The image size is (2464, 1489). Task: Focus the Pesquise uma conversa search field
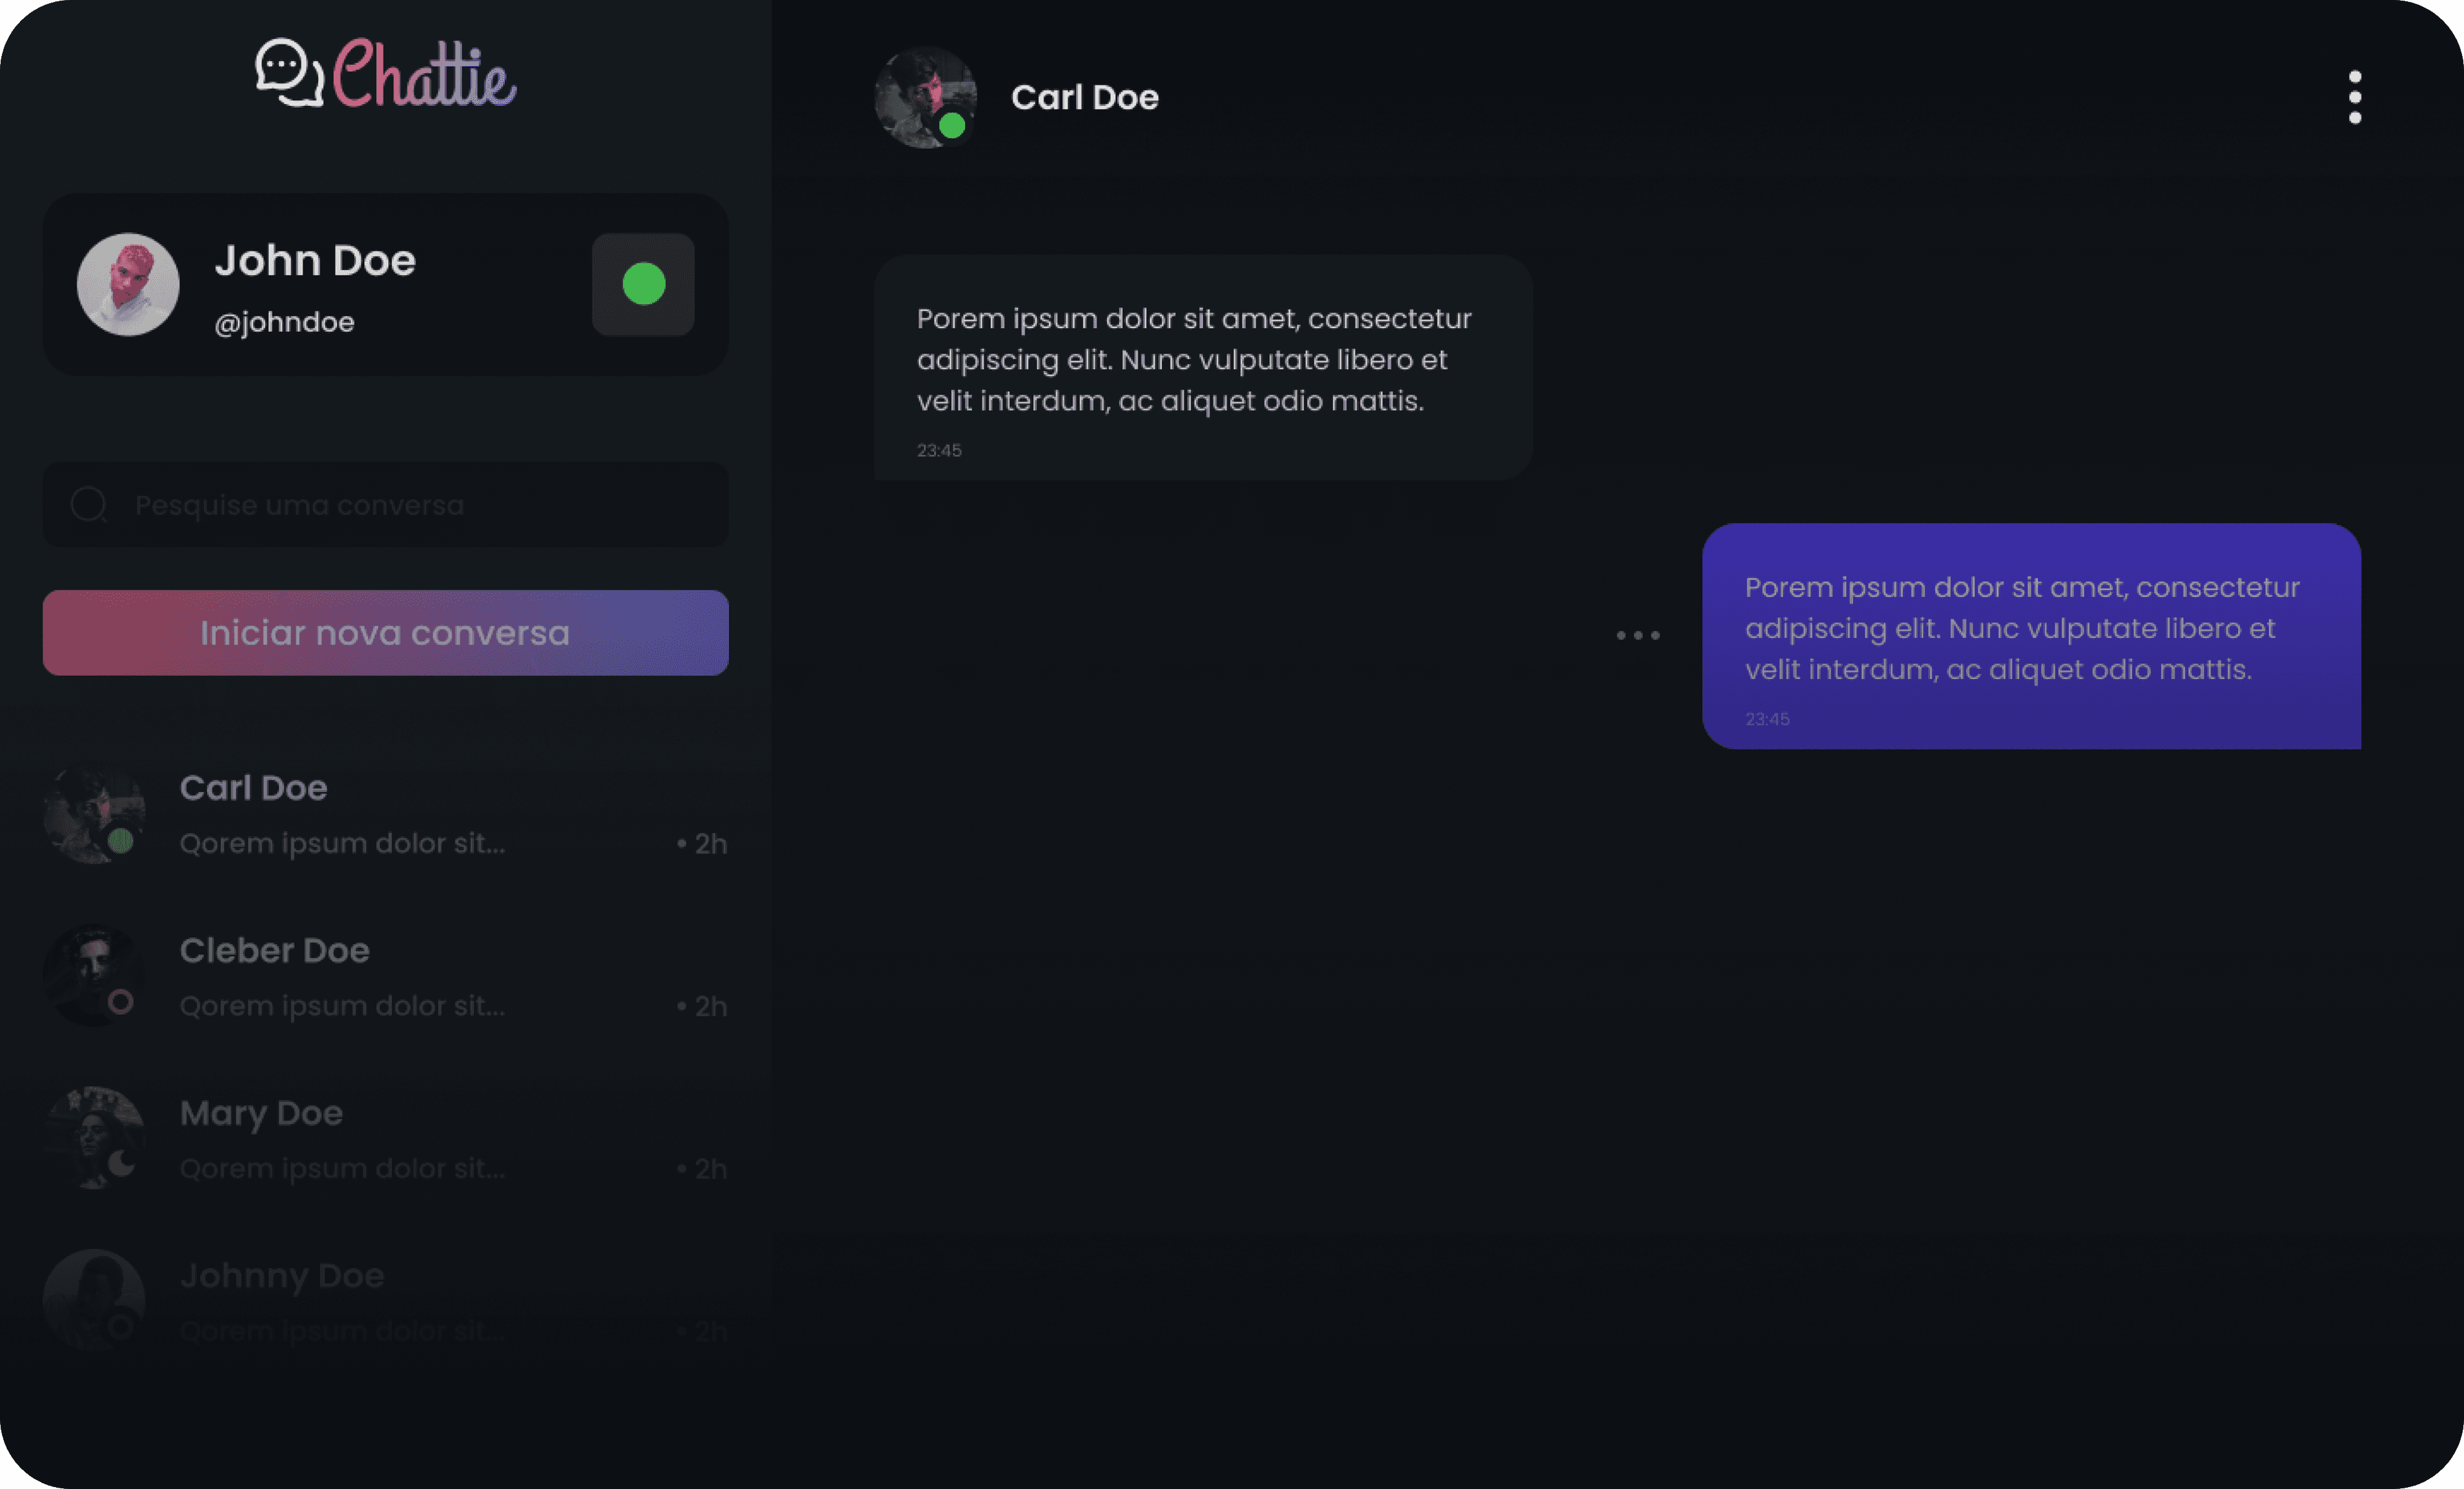(x=385, y=504)
